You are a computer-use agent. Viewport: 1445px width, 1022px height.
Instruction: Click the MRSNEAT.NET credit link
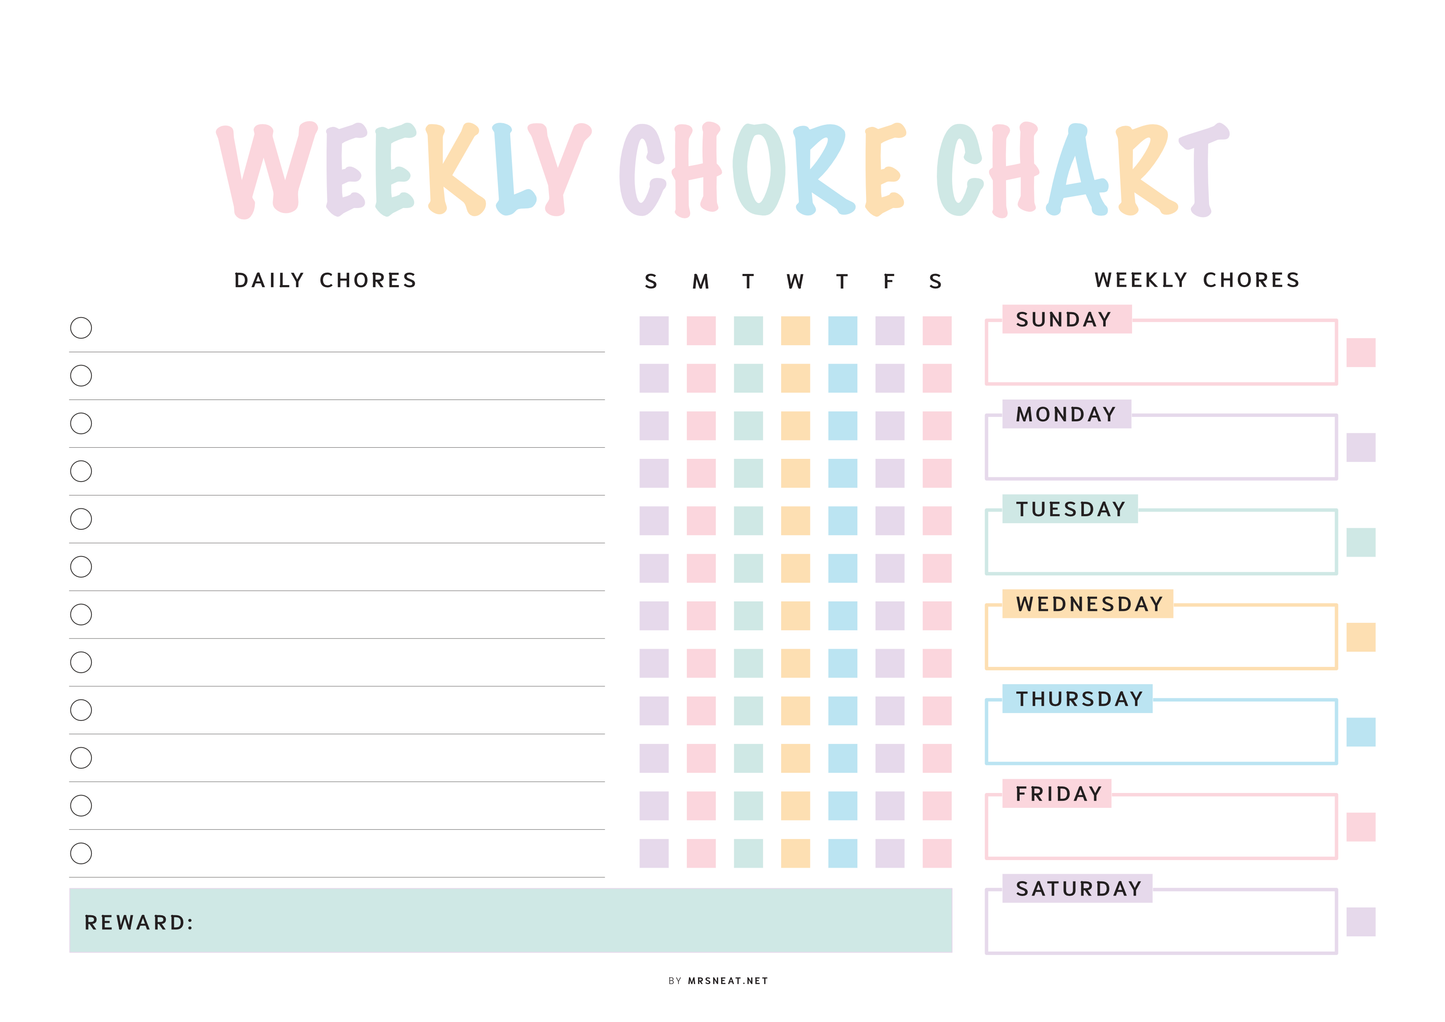(728, 981)
